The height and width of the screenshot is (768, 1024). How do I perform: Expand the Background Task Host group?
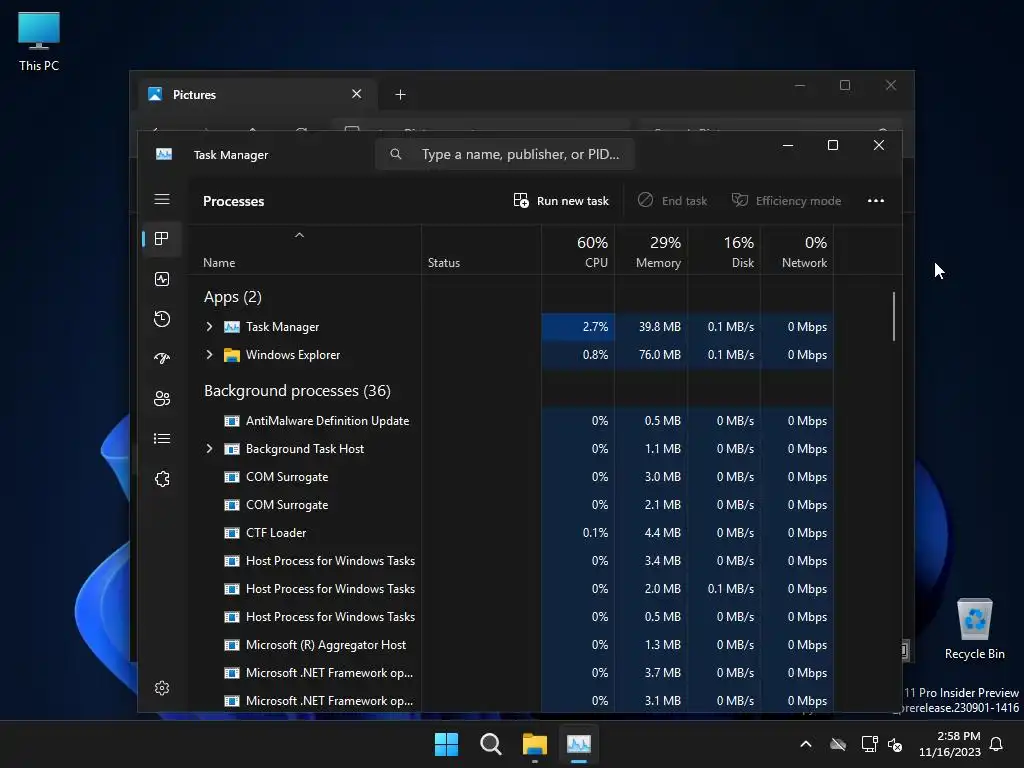tap(210, 449)
